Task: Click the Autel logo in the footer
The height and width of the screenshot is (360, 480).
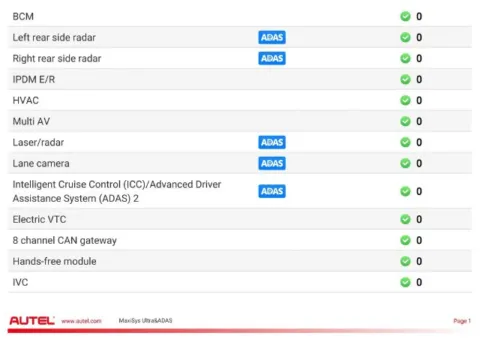Action: pos(32,321)
